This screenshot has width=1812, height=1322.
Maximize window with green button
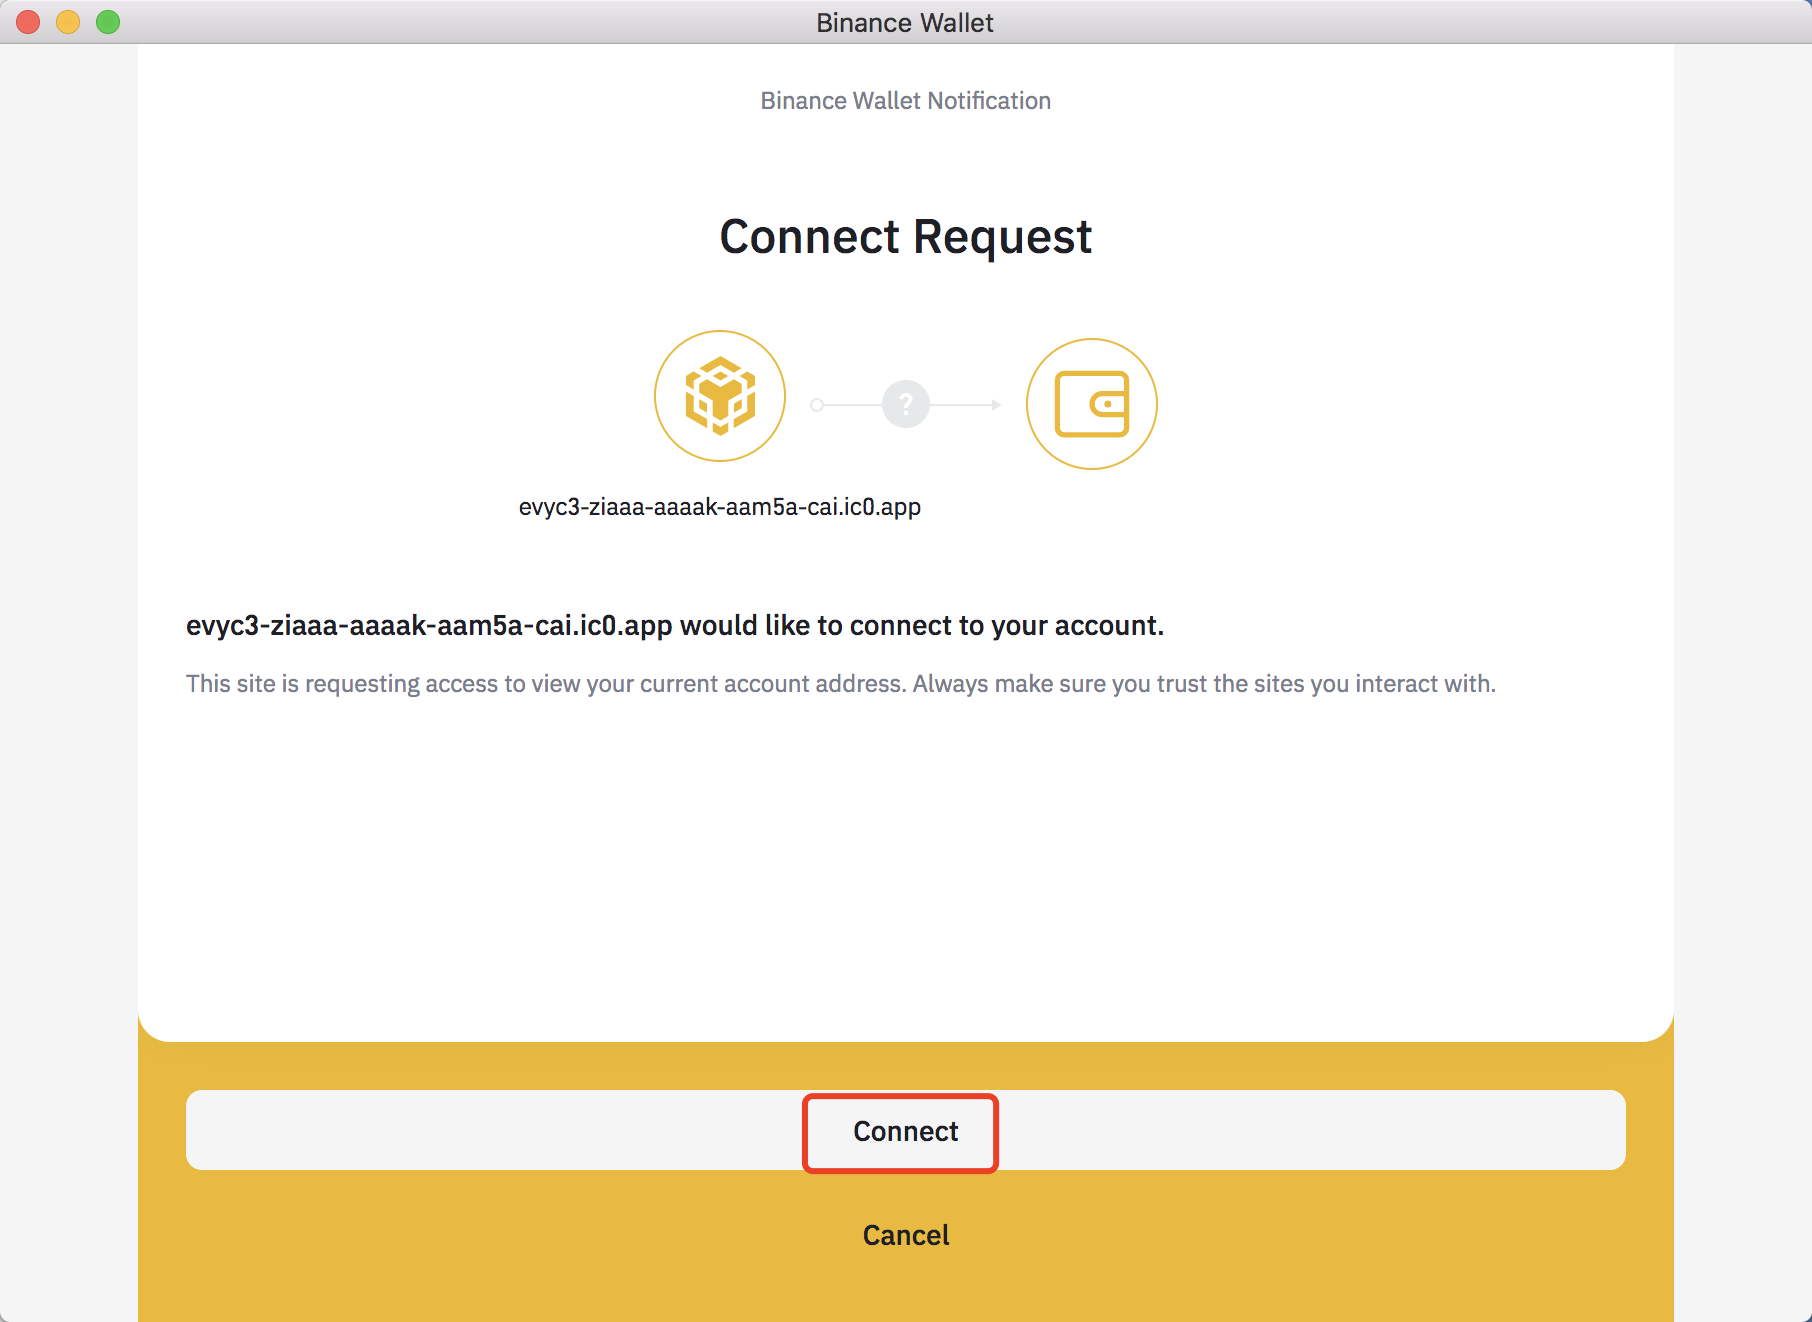pyautogui.click(x=108, y=22)
